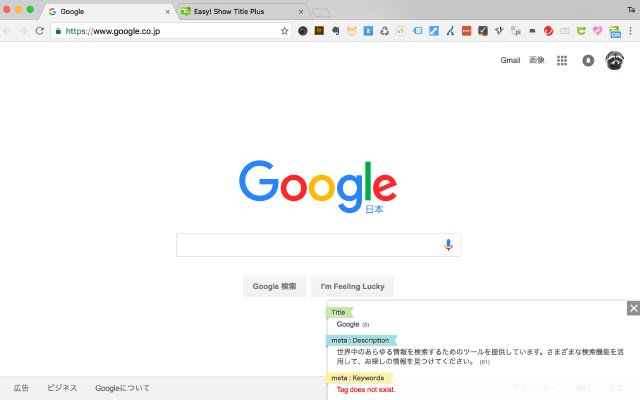This screenshot has height=400, width=640.
Task: Click the dark brown square extension icon
Action: click(319, 31)
